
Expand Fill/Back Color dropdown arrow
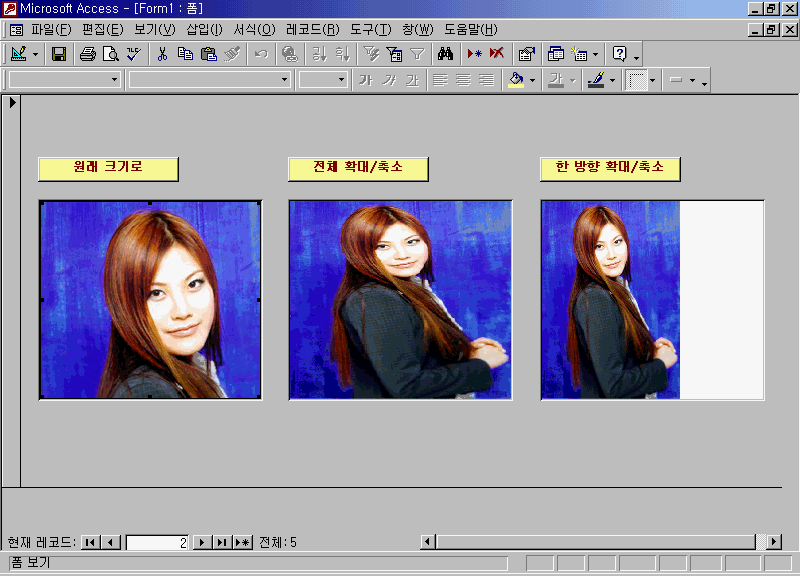tap(532, 81)
